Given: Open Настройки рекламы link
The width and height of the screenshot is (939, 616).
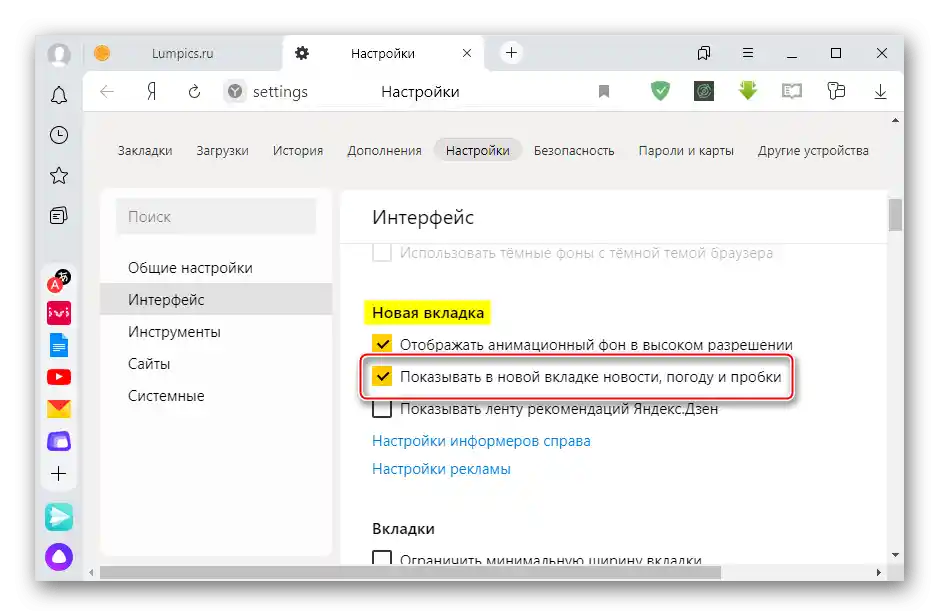Looking at the screenshot, I should [441, 468].
